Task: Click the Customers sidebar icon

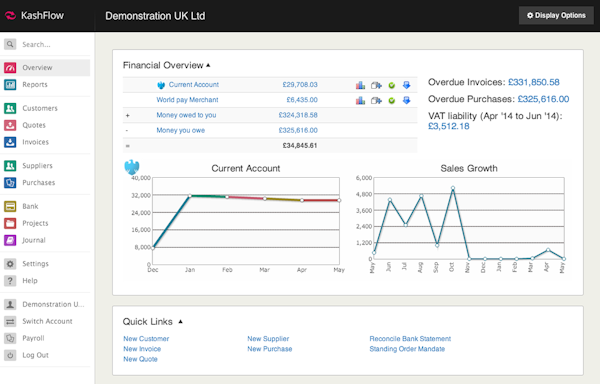Action: [x=10, y=108]
